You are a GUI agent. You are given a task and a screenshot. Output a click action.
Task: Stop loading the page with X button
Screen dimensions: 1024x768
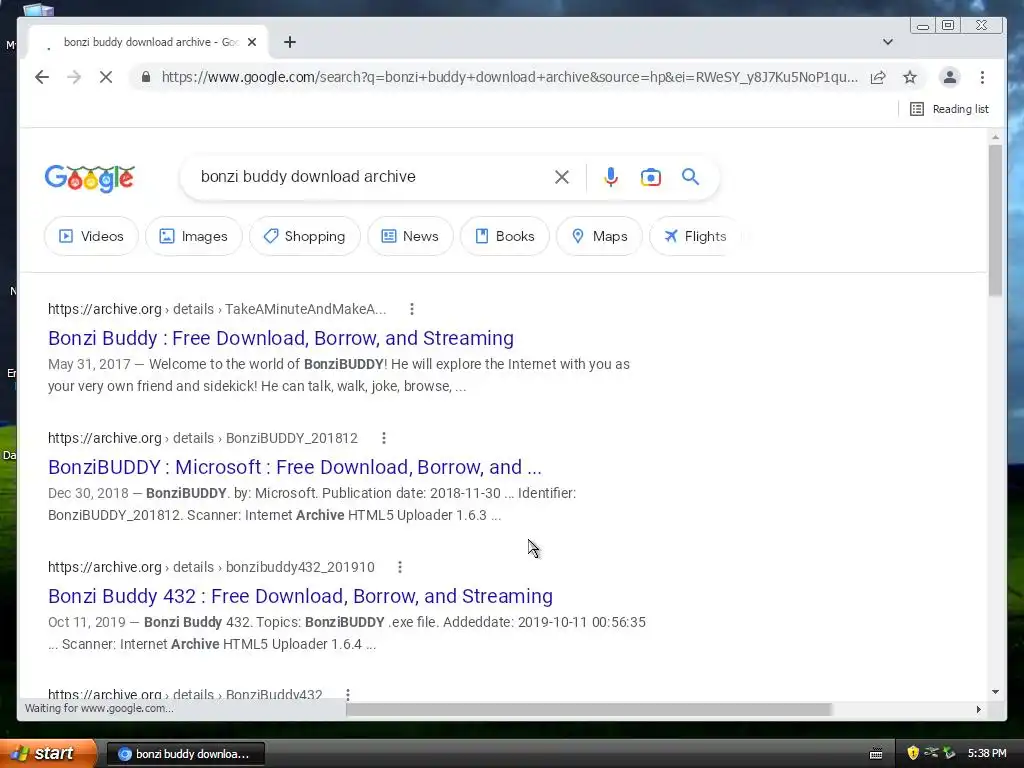click(x=106, y=77)
